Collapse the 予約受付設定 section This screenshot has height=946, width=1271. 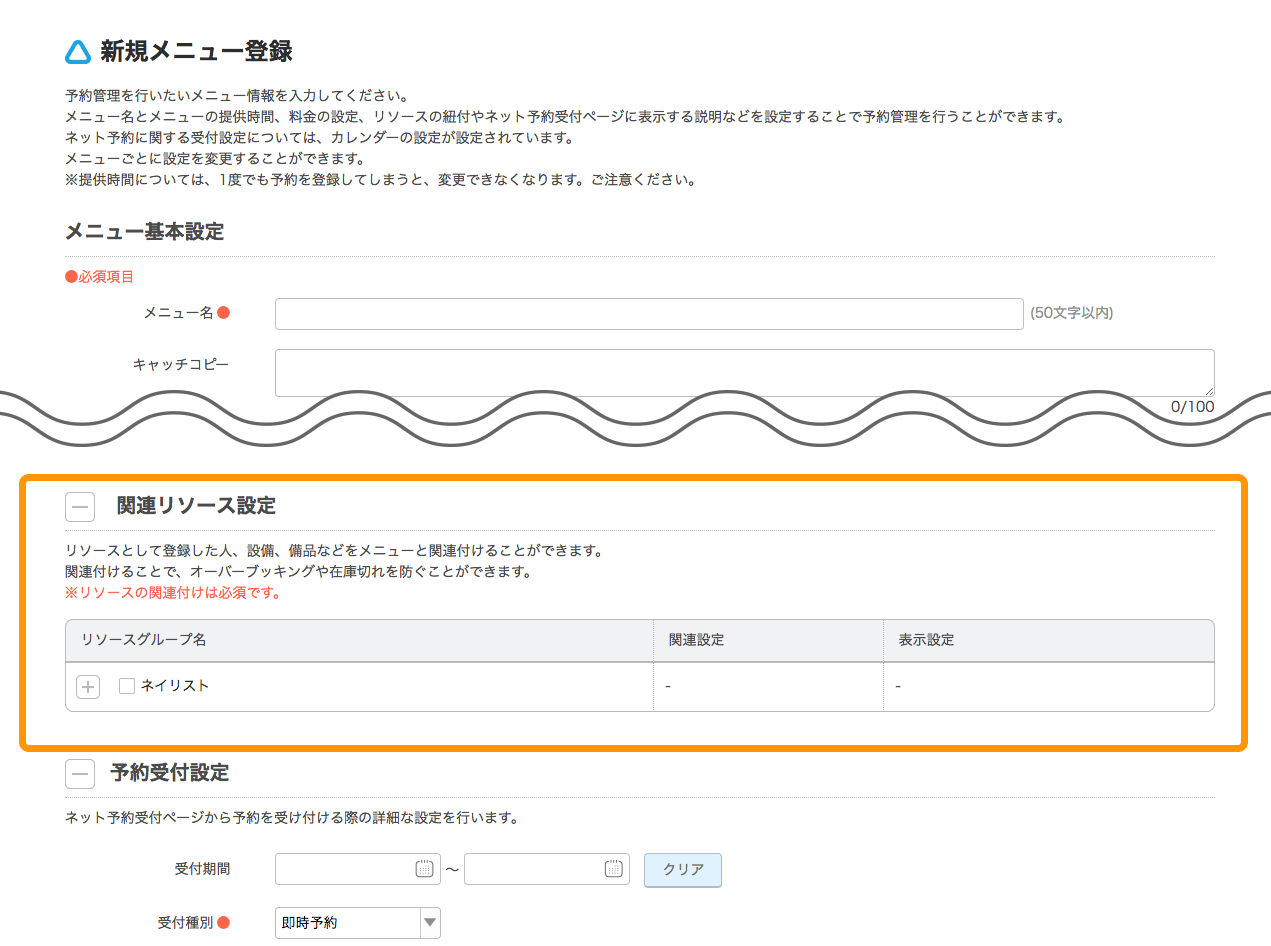tap(80, 774)
